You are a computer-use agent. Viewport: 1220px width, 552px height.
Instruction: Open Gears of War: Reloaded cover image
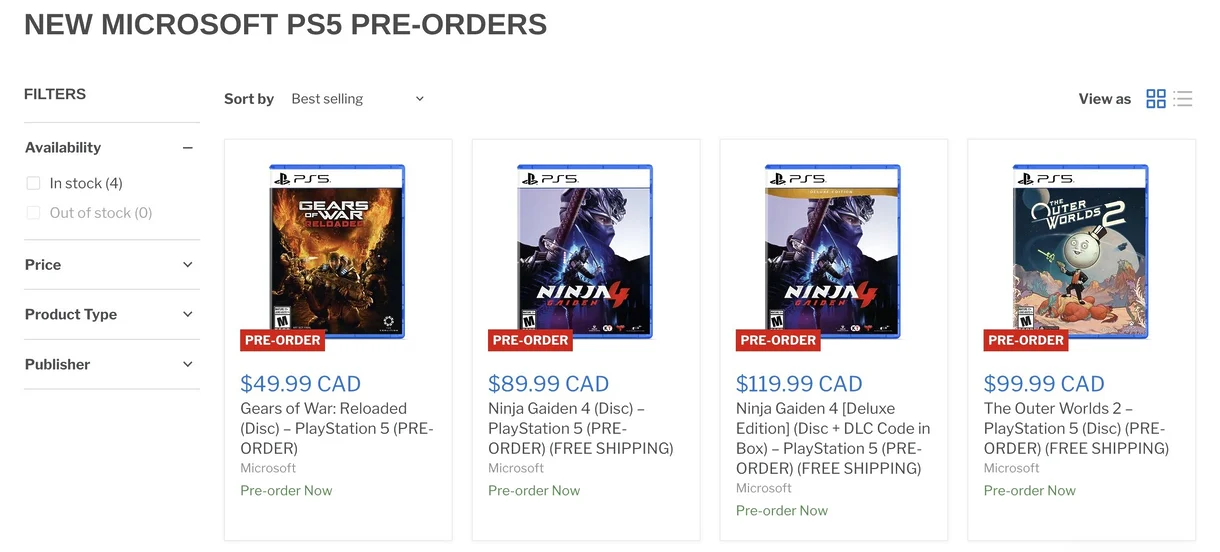click(x=338, y=252)
